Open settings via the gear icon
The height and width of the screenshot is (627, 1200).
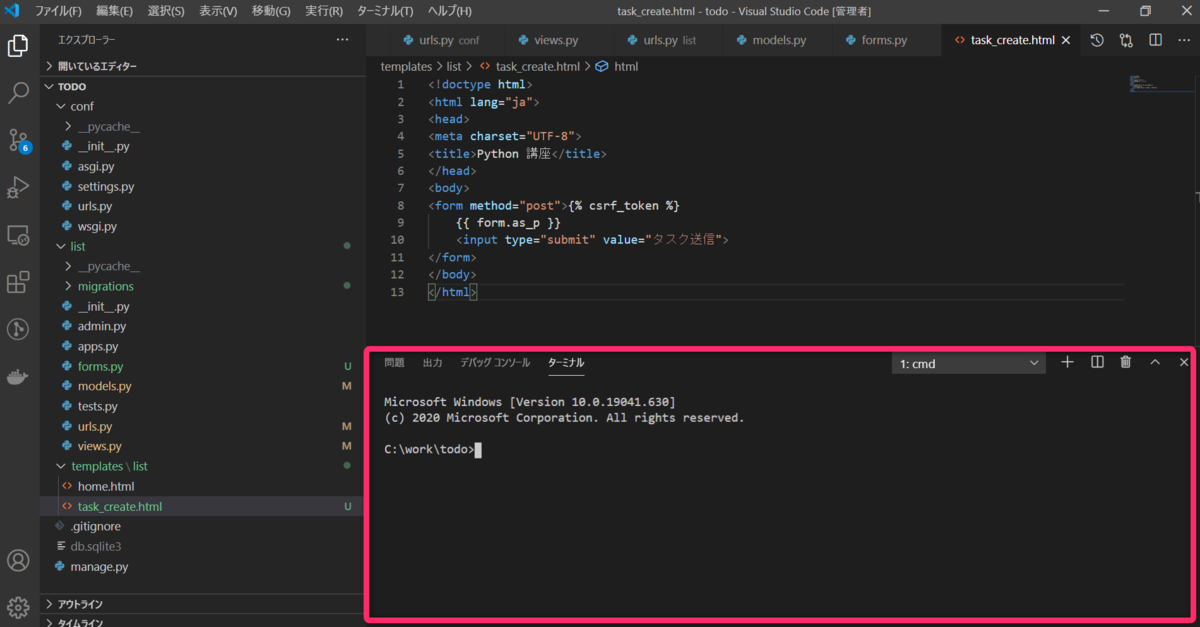click(x=18, y=607)
